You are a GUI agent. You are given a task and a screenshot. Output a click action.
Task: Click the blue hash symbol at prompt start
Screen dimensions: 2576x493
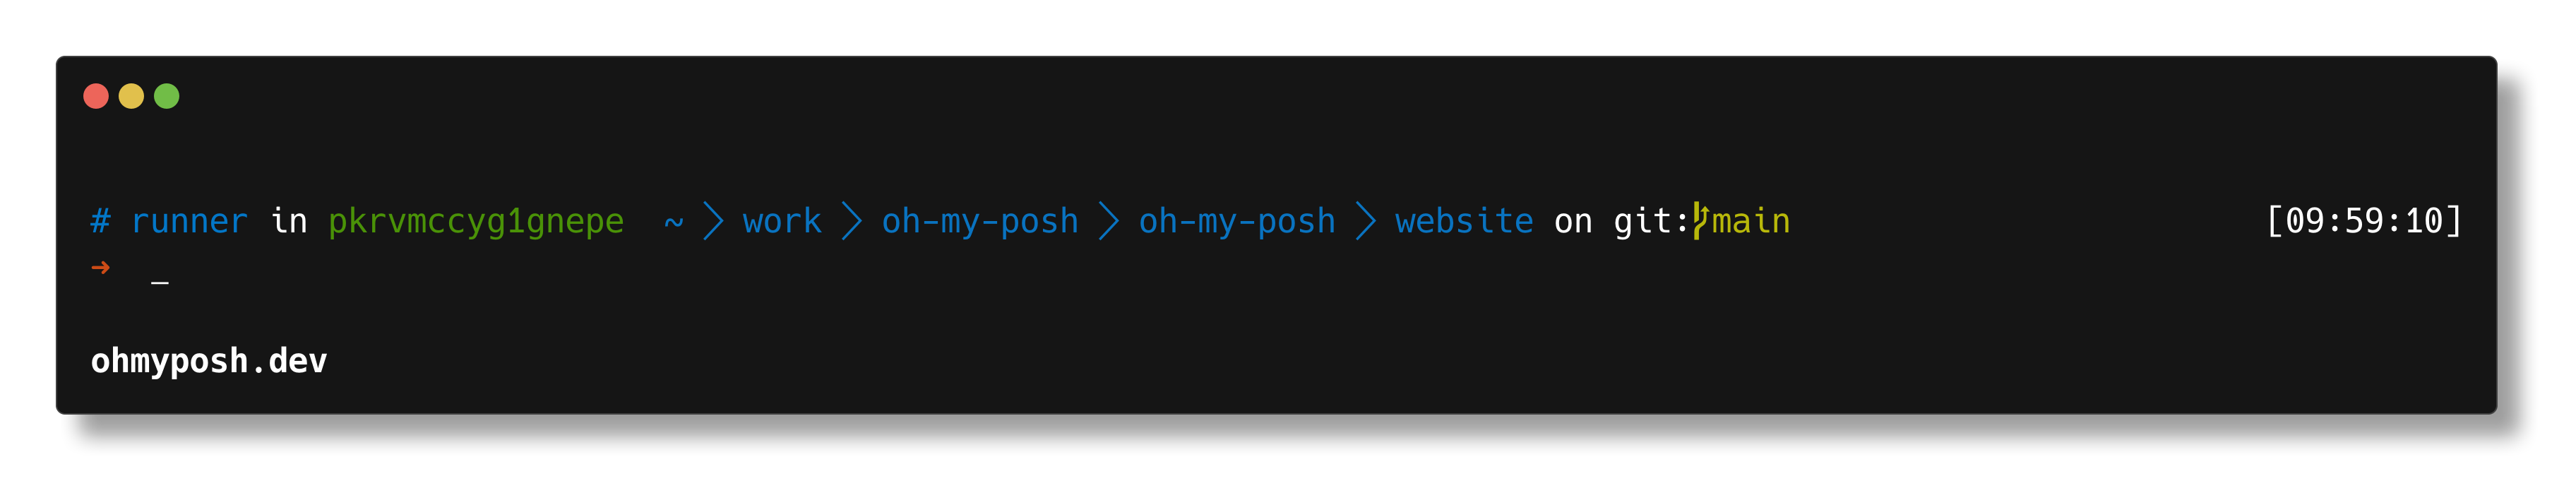(x=100, y=221)
